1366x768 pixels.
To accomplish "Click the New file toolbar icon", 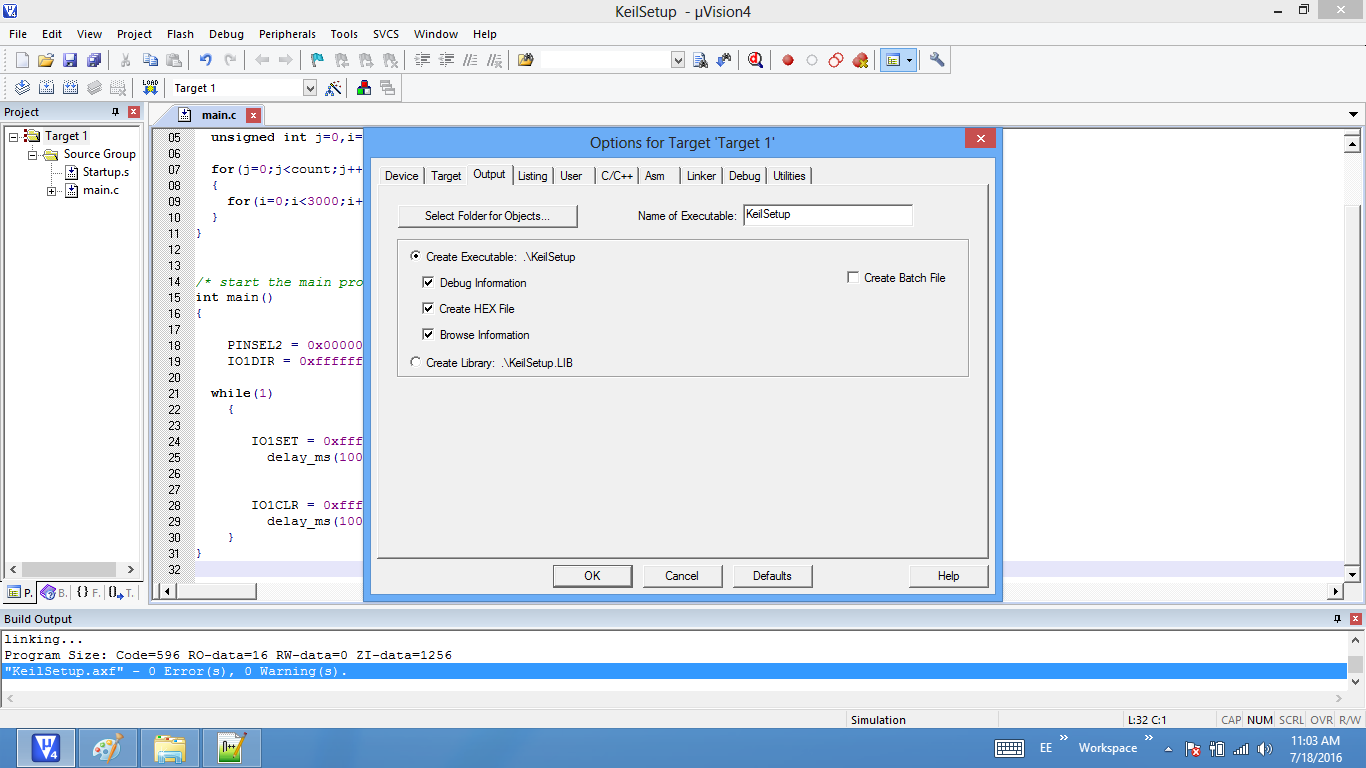I will tap(22, 60).
